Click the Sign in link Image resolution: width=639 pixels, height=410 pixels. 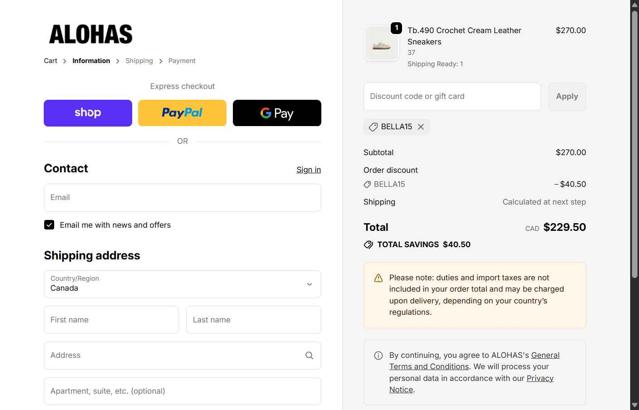pyautogui.click(x=308, y=170)
